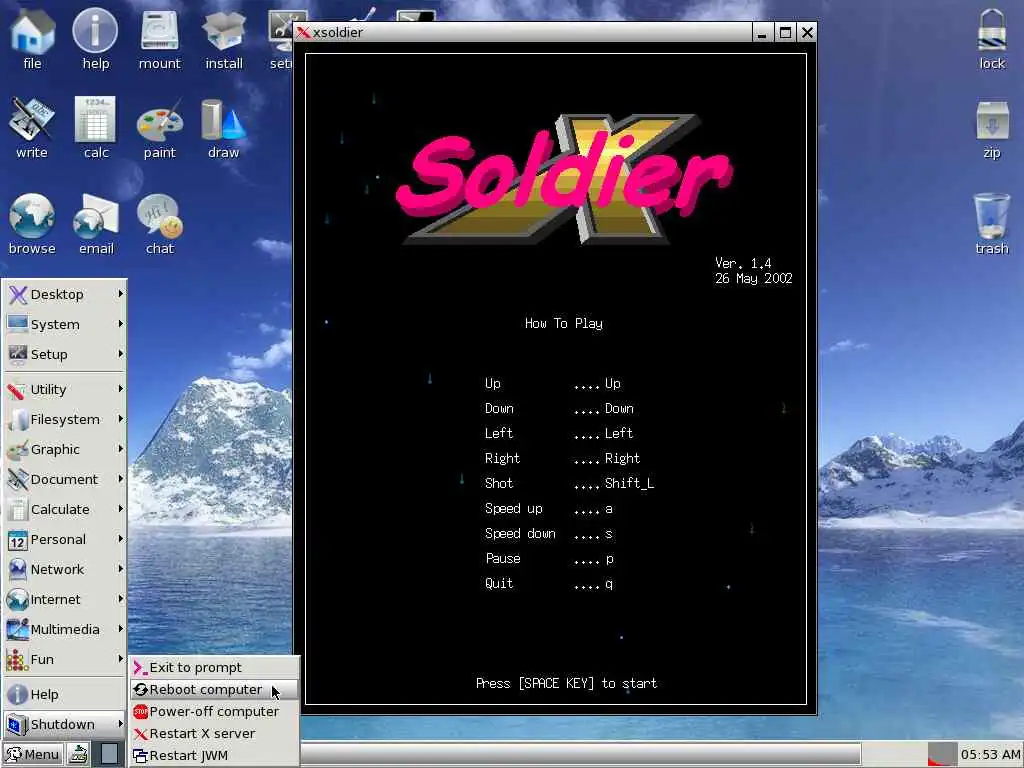Expand the Internet submenu
Screen dimensions: 1024x768
pos(64,600)
